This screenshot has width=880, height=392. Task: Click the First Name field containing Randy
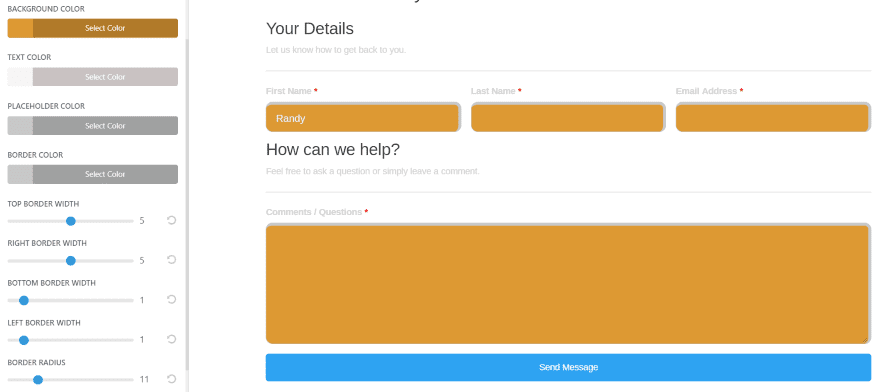coord(363,117)
